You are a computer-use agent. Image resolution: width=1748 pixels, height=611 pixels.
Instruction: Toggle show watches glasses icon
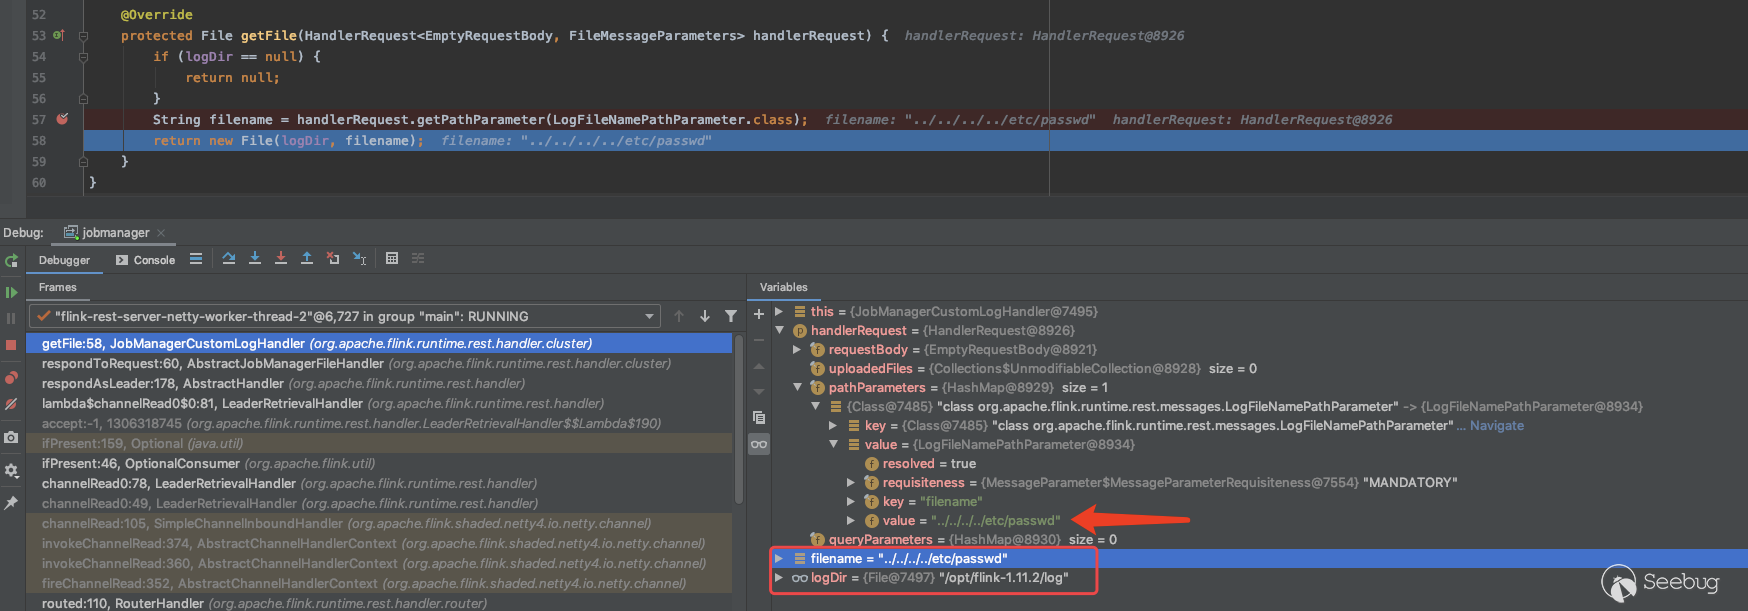click(759, 444)
